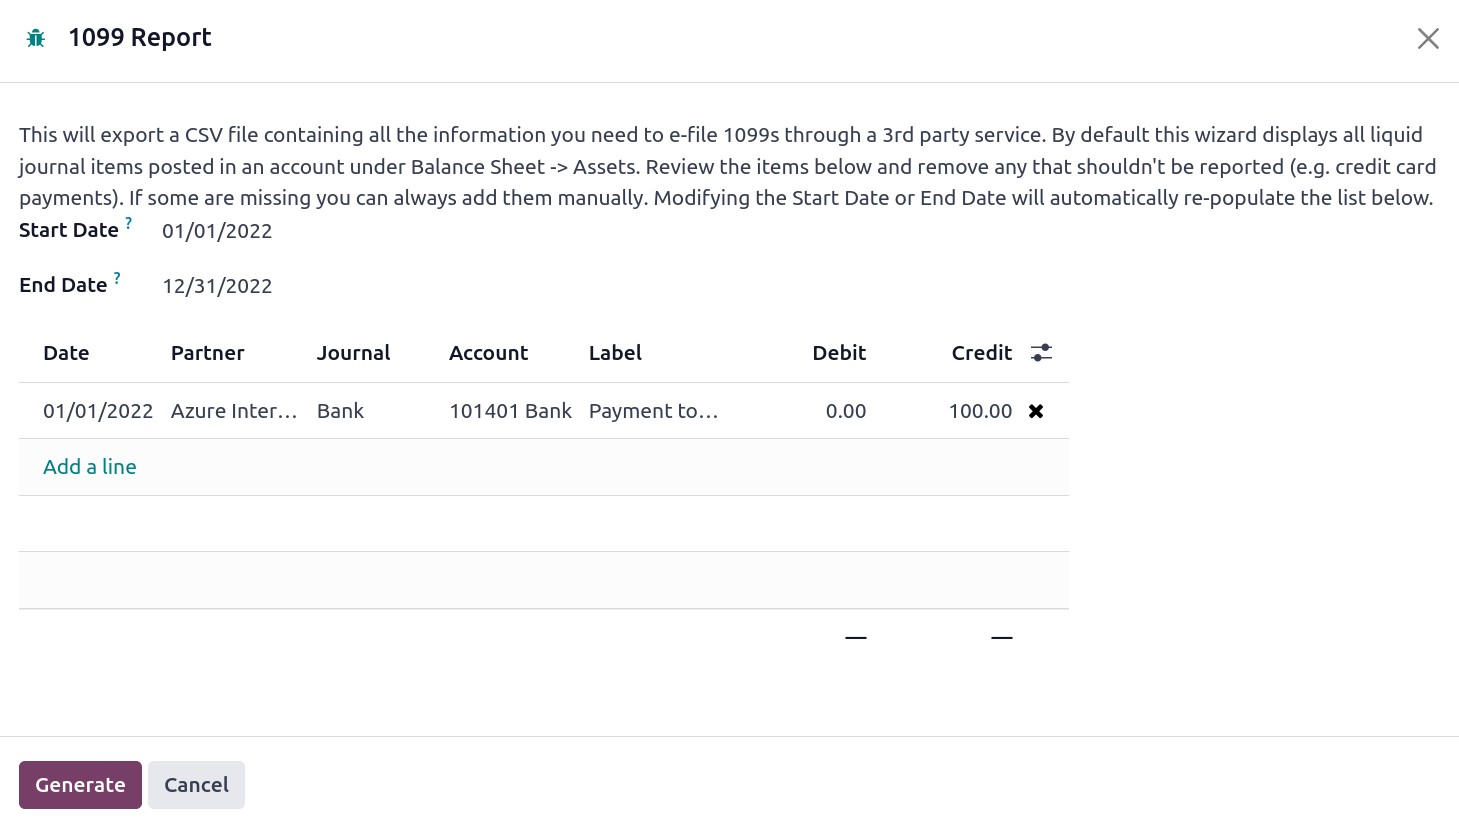Click the Cancel button

196,785
